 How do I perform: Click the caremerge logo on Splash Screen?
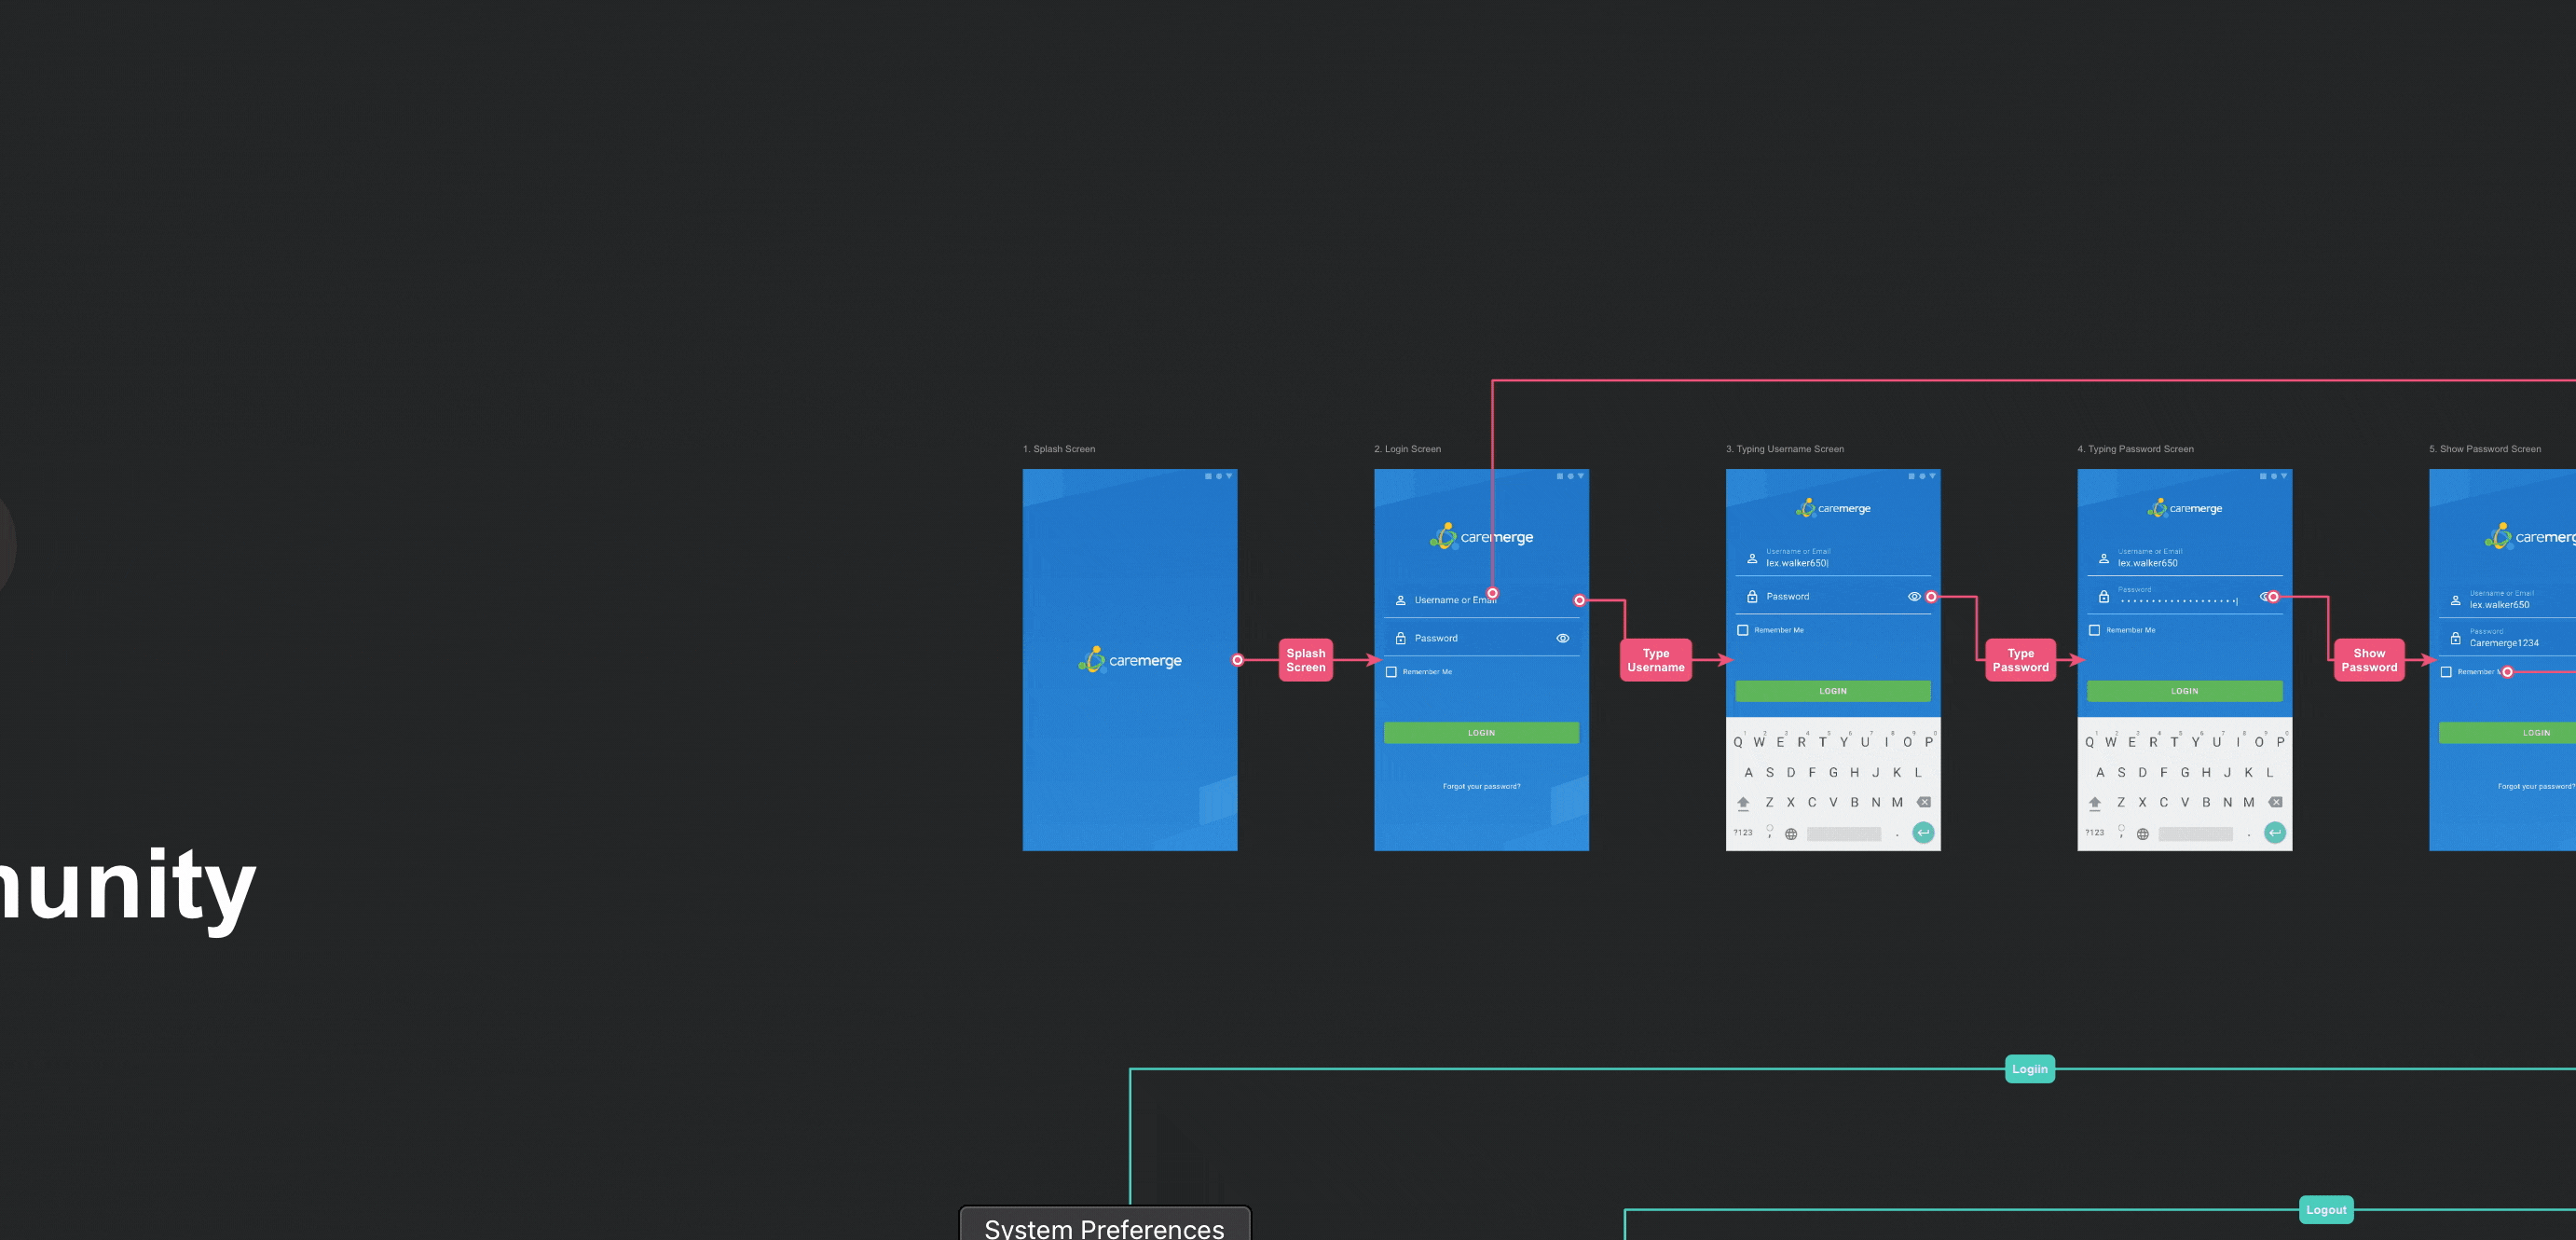tap(1130, 660)
